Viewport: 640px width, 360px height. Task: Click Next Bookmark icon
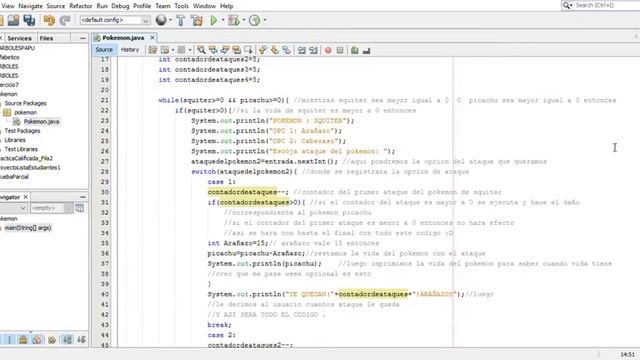[x=275, y=50]
